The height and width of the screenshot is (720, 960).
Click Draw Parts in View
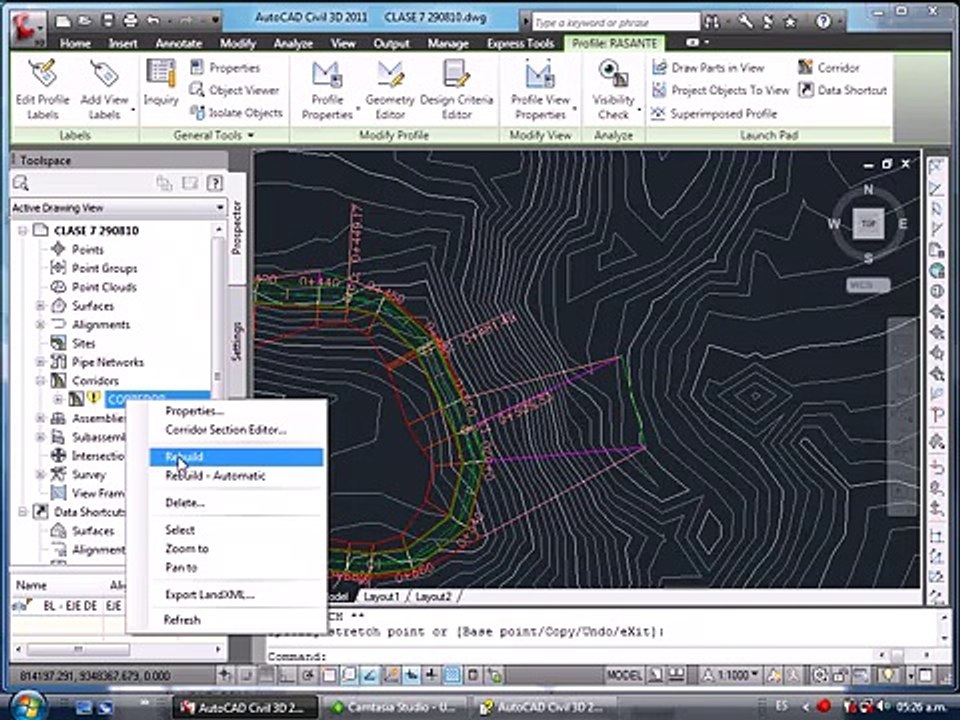click(x=708, y=67)
